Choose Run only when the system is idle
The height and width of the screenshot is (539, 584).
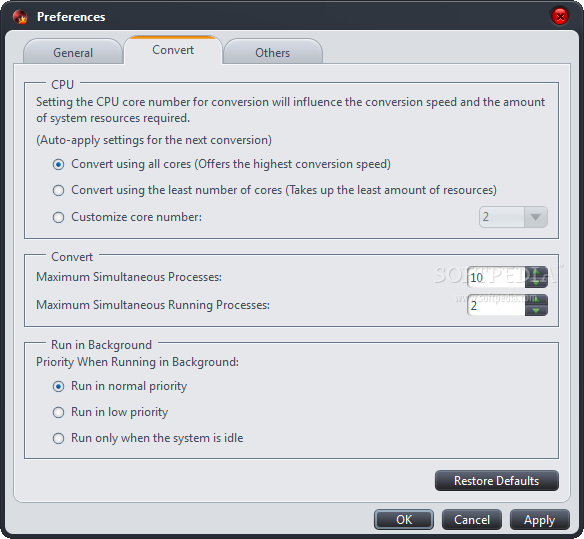point(58,438)
